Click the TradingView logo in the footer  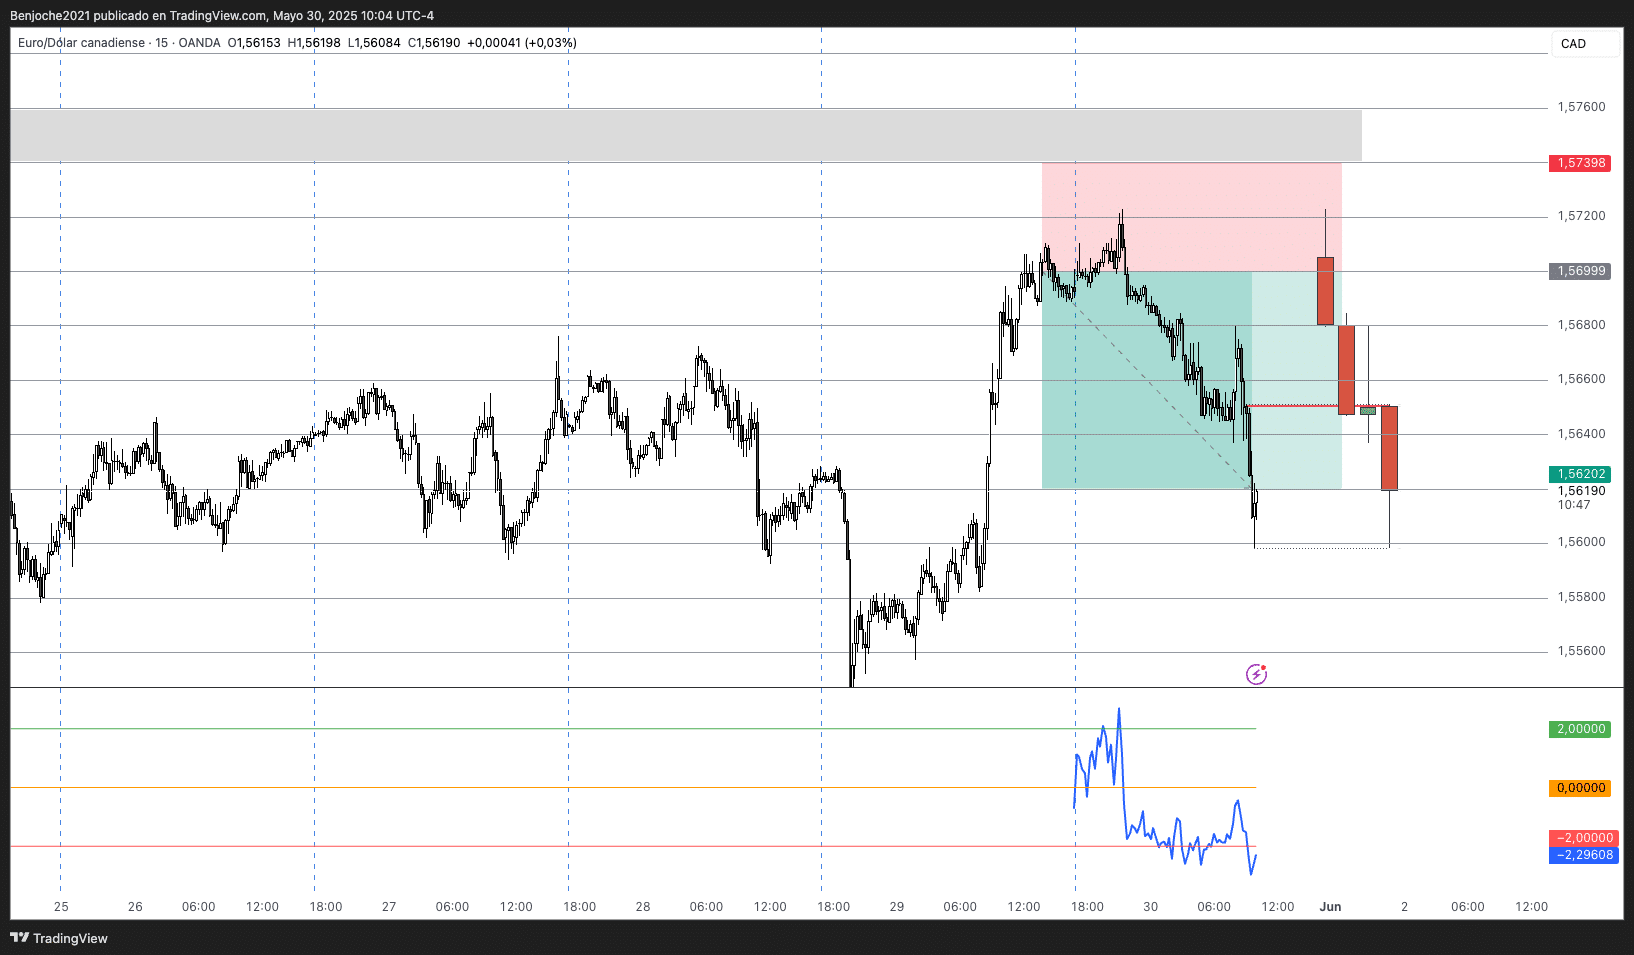tap(59, 938)
